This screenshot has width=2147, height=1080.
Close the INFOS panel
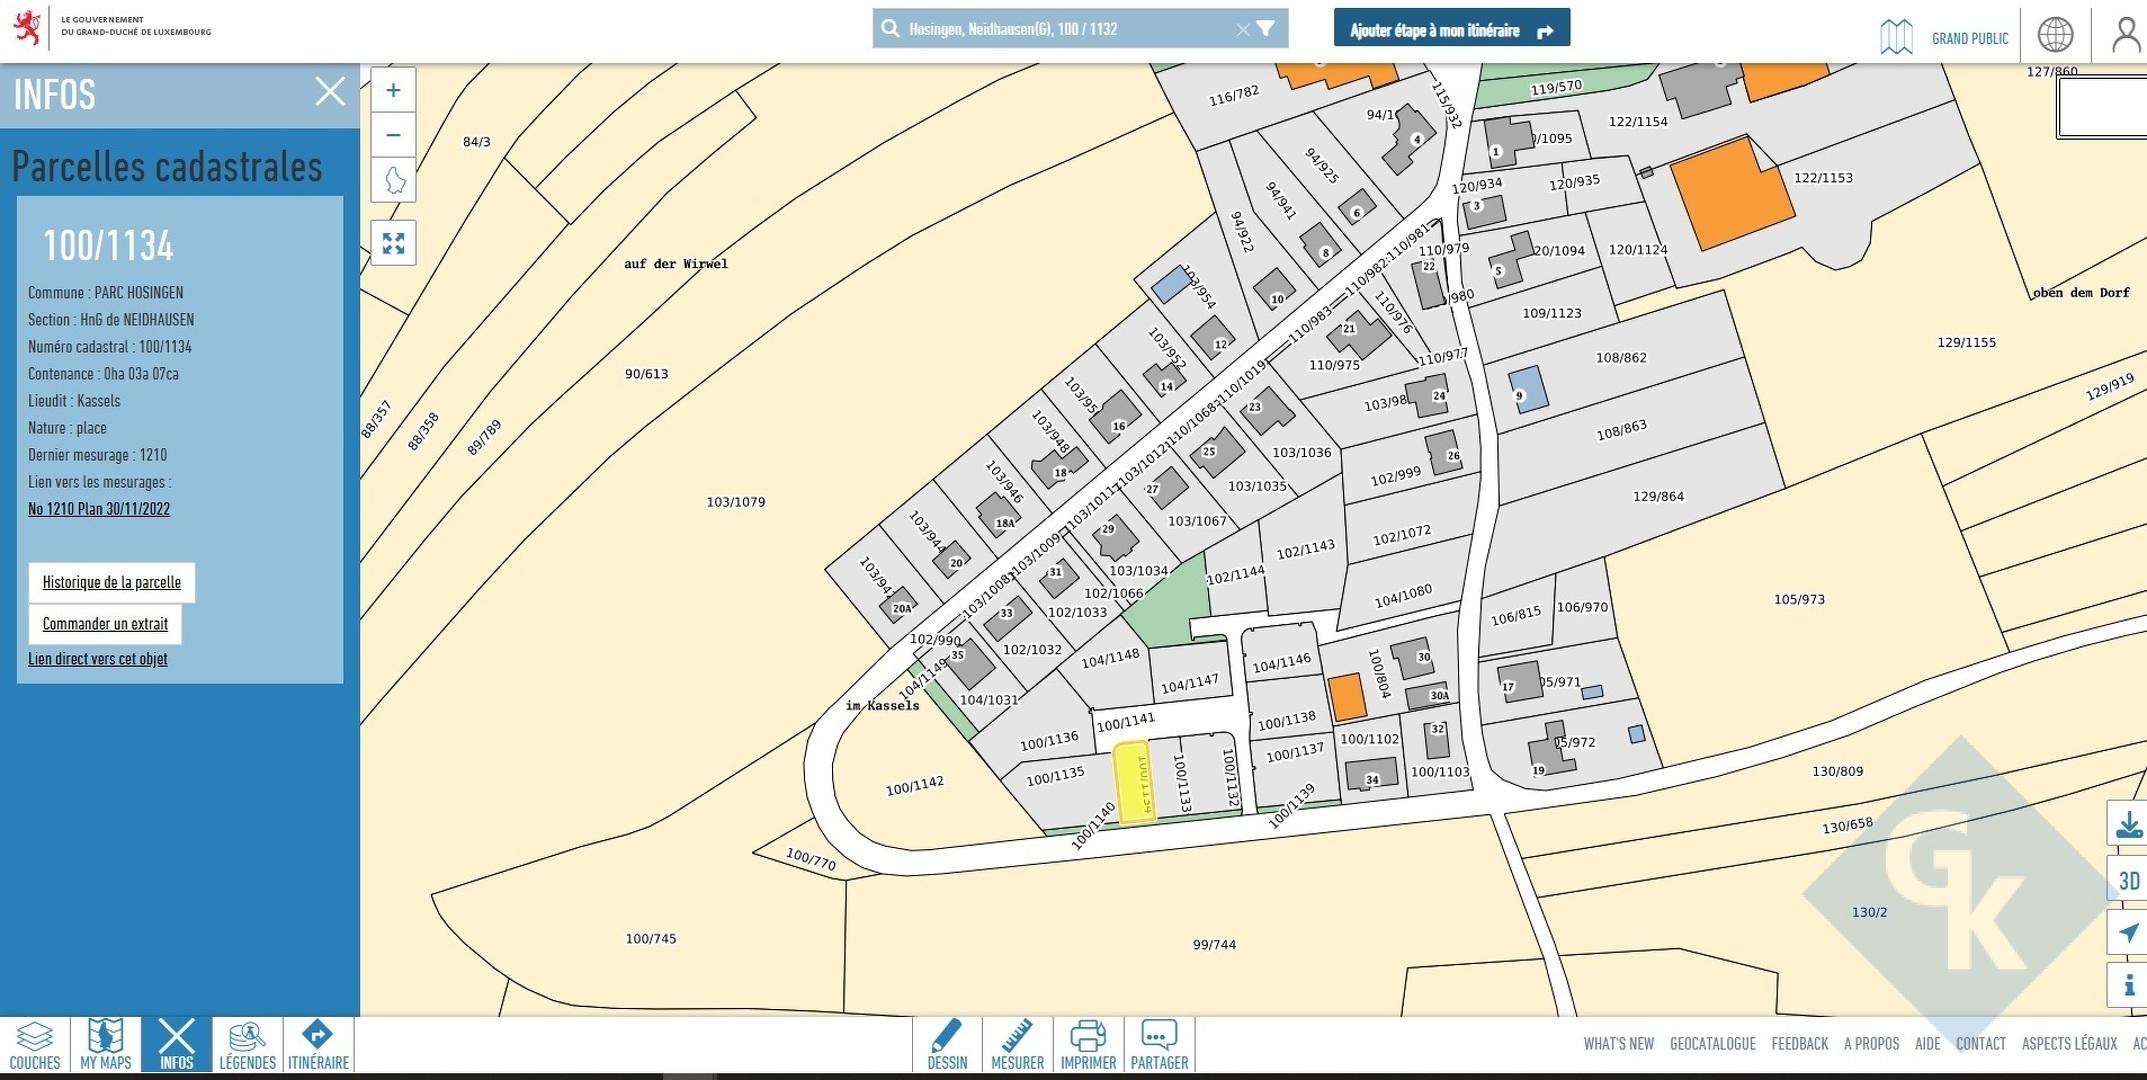[x=330, y=92]
